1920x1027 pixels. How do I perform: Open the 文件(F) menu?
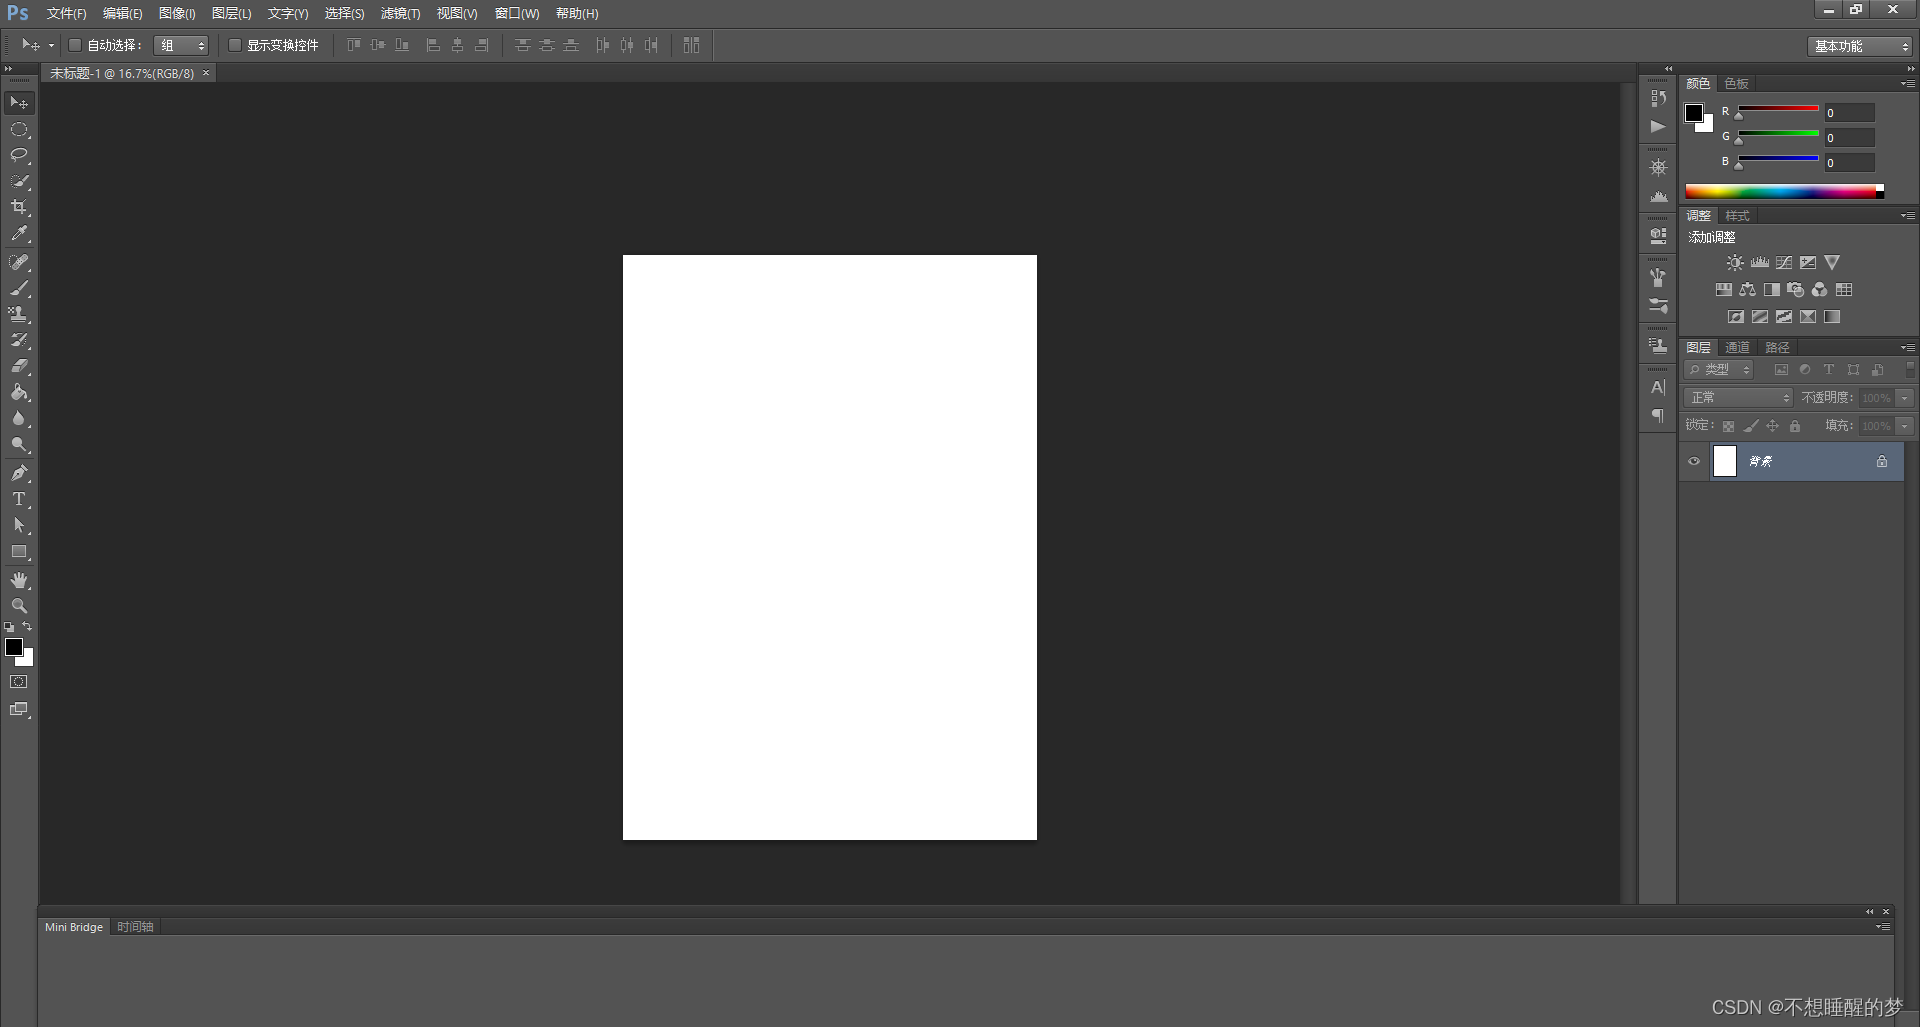click(x=66, y=13)
